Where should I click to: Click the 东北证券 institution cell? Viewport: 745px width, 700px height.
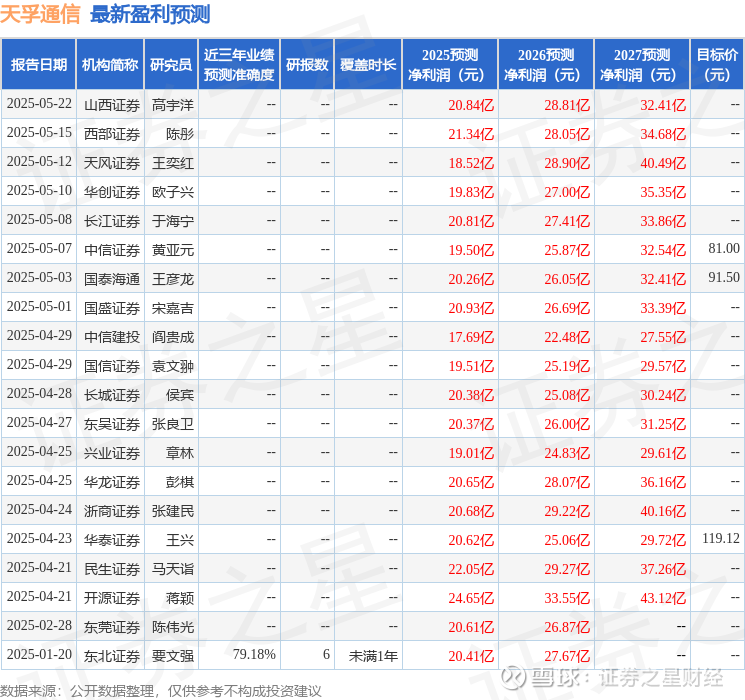coord(112,656)
